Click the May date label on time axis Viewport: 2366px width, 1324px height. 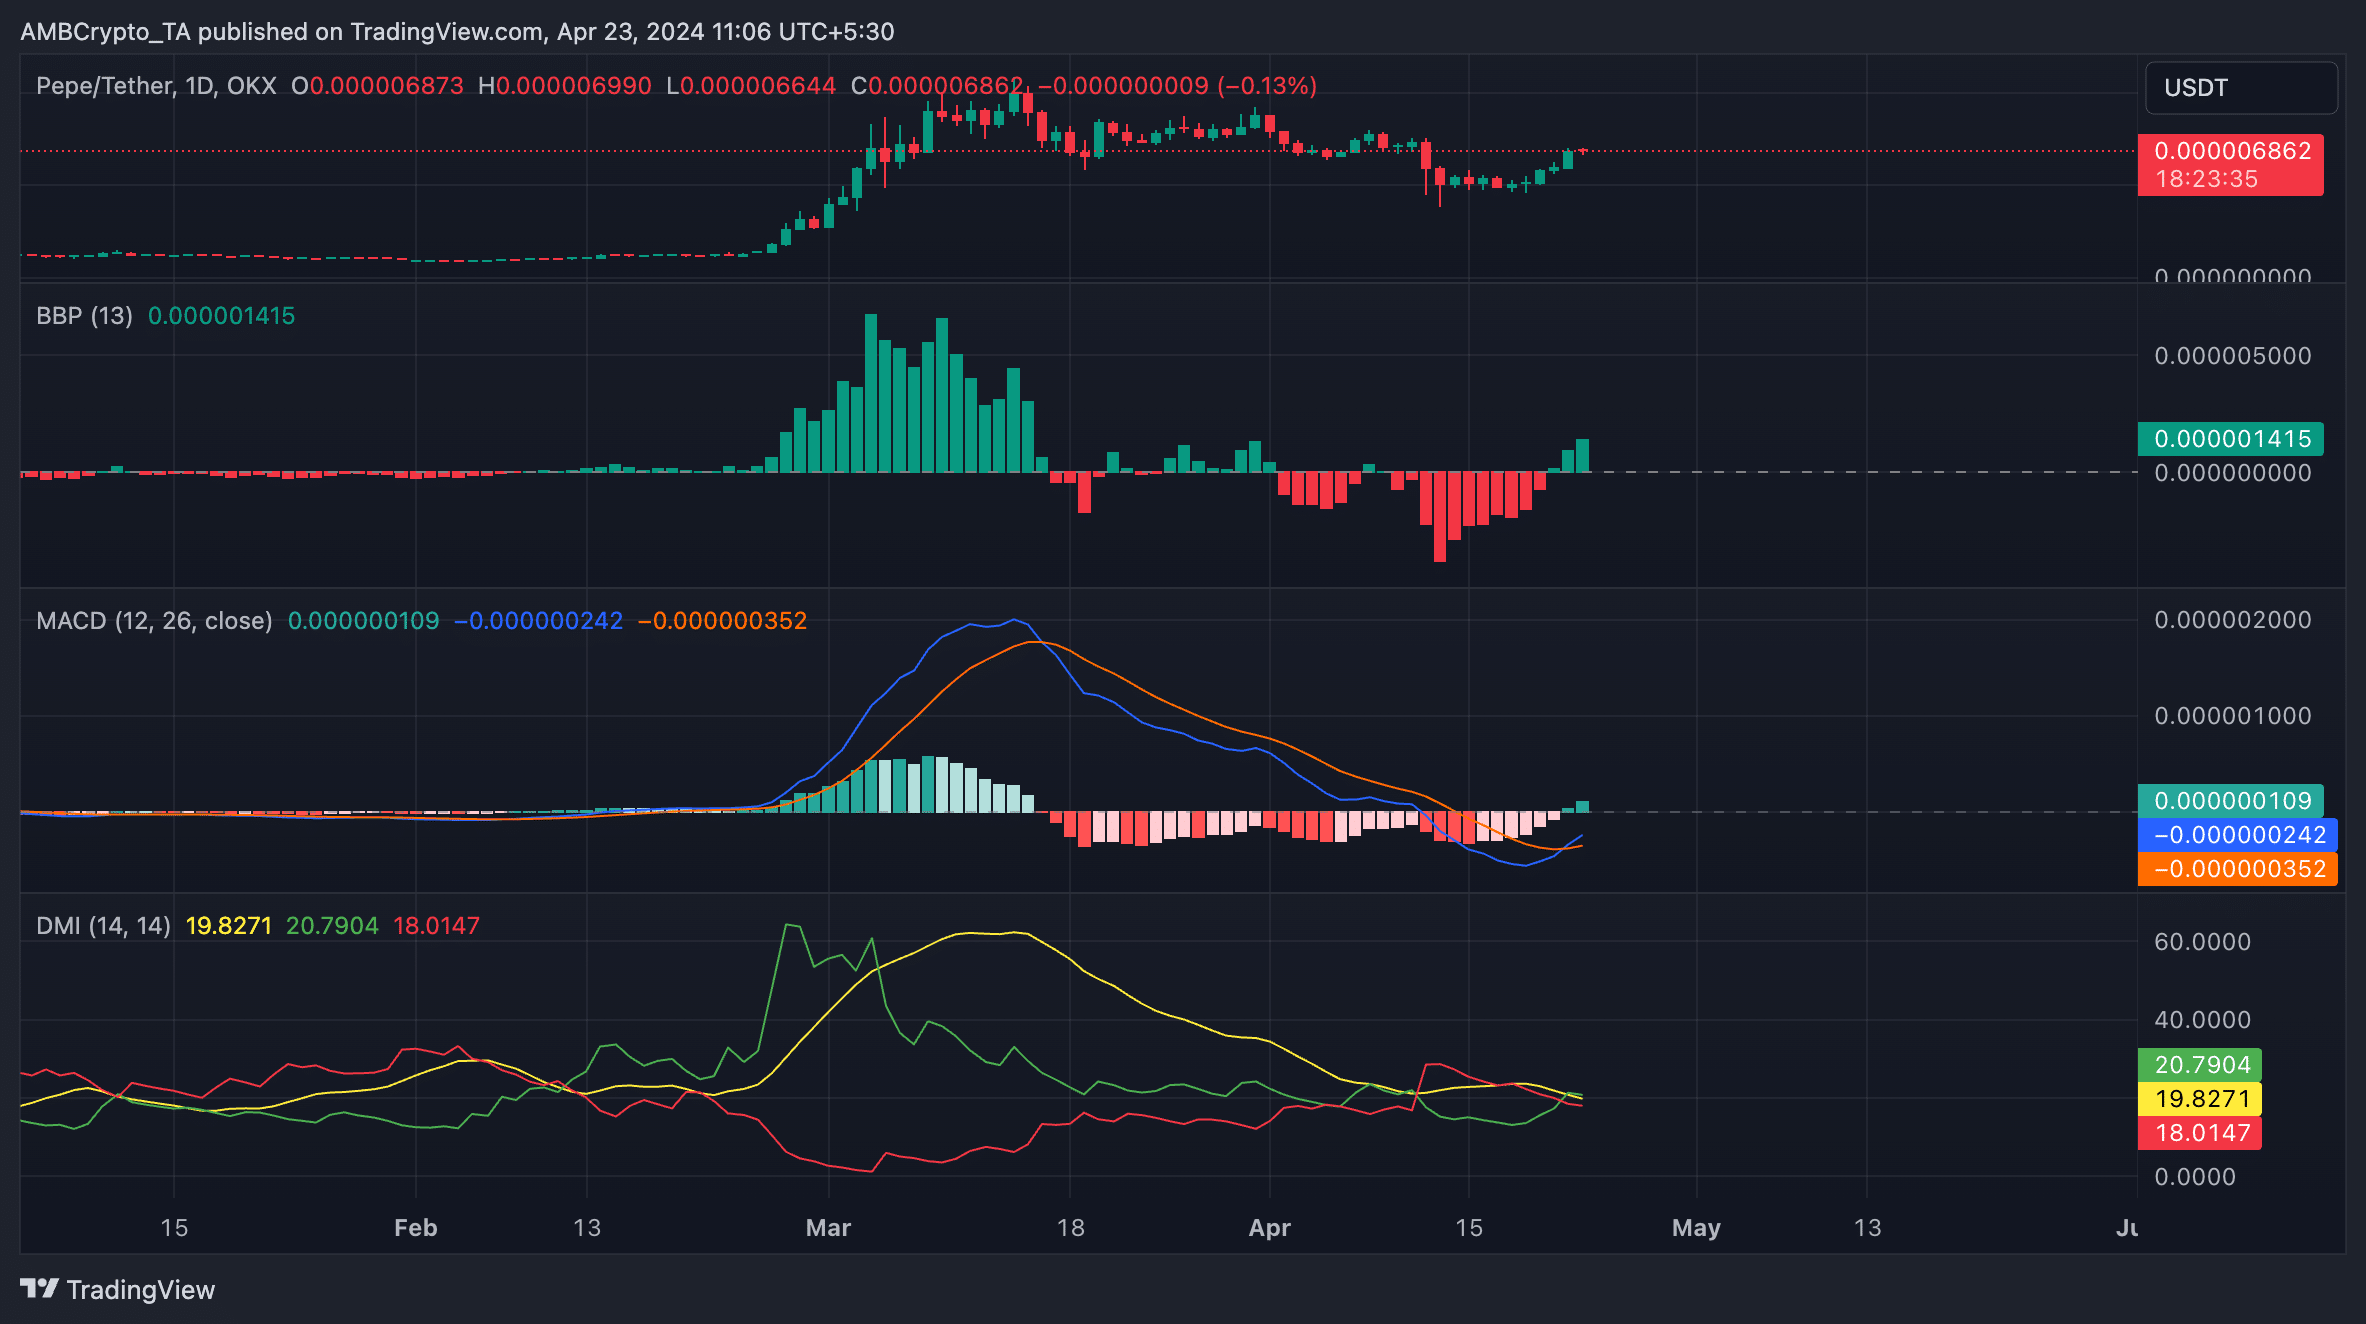click(1696, 1228)
